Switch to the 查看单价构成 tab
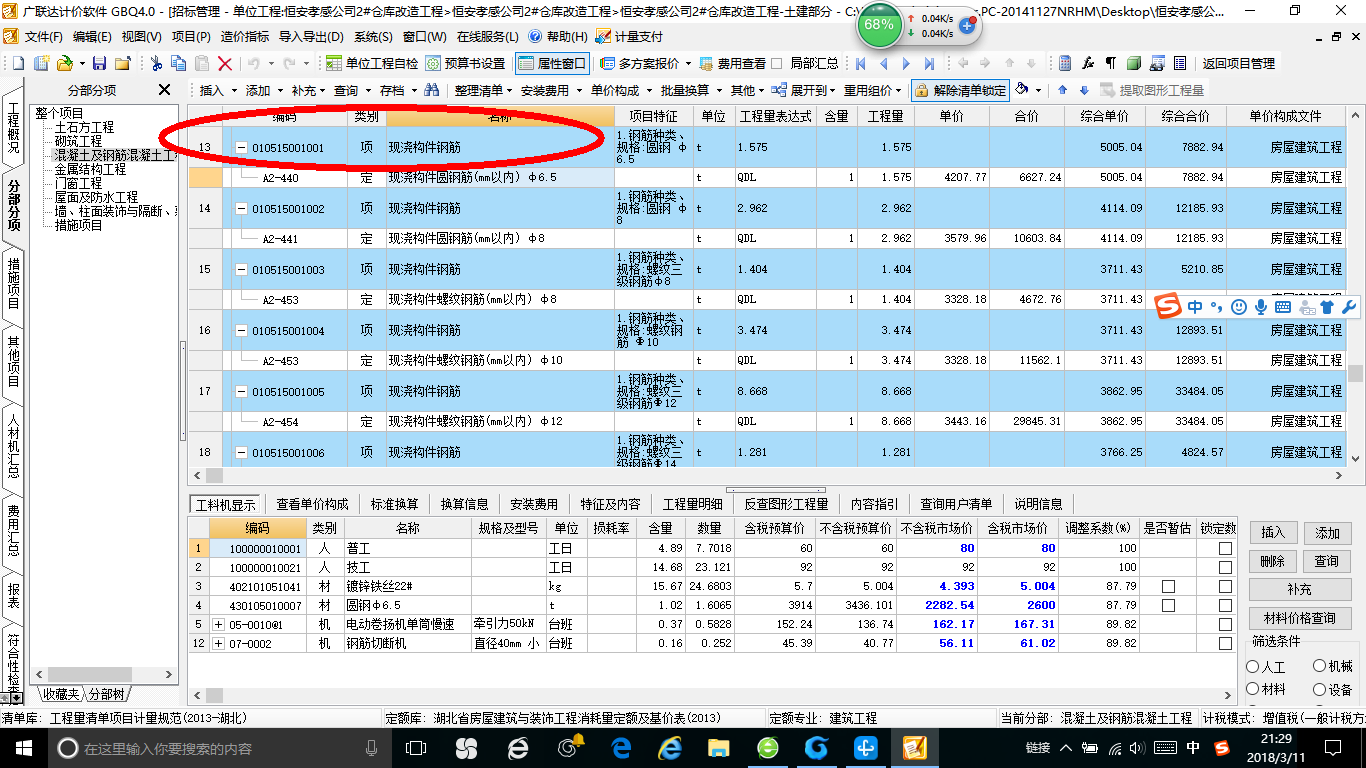Viewport: 1366px width, 768px height. (x=312, y=504)
